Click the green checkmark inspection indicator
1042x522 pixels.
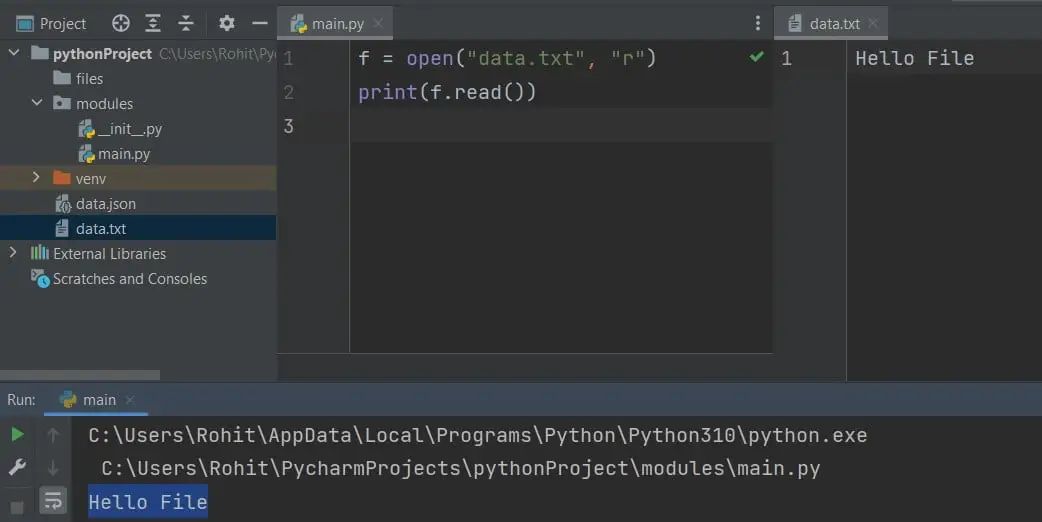click(756, 57)
